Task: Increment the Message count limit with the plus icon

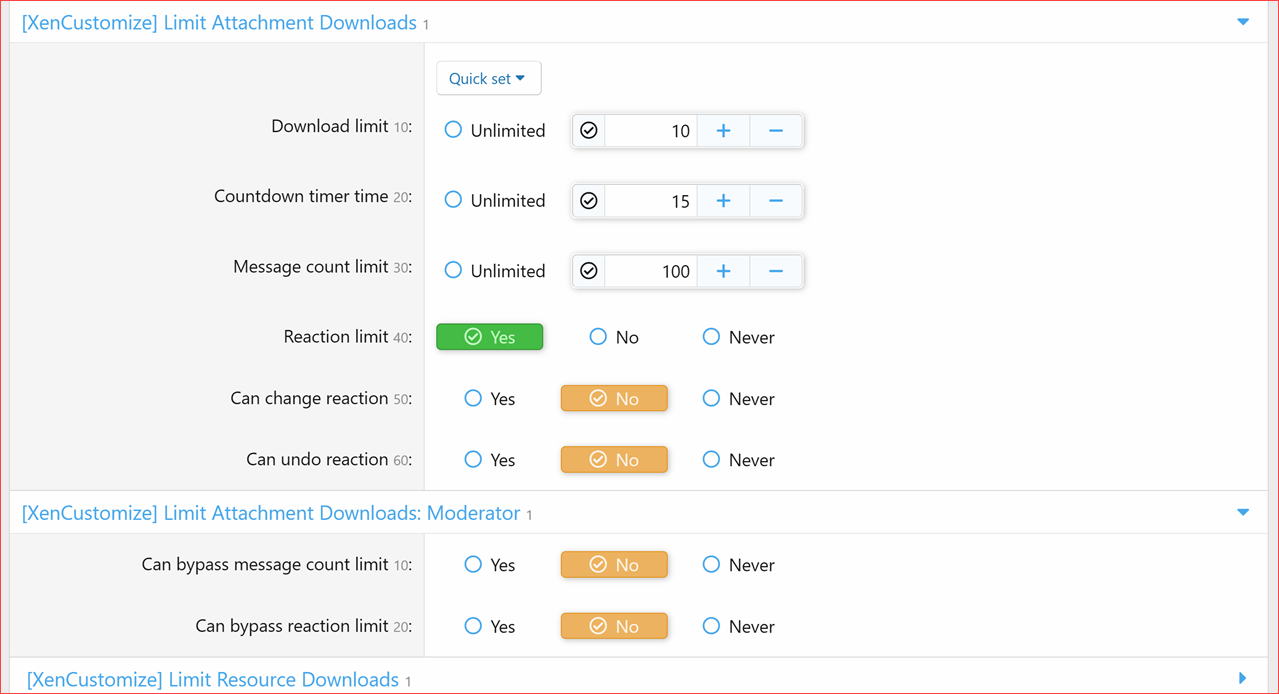Action: click(x=722, y=270)
